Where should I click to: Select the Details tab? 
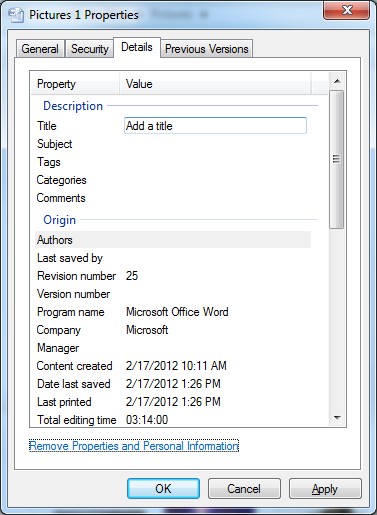point(137,47)
